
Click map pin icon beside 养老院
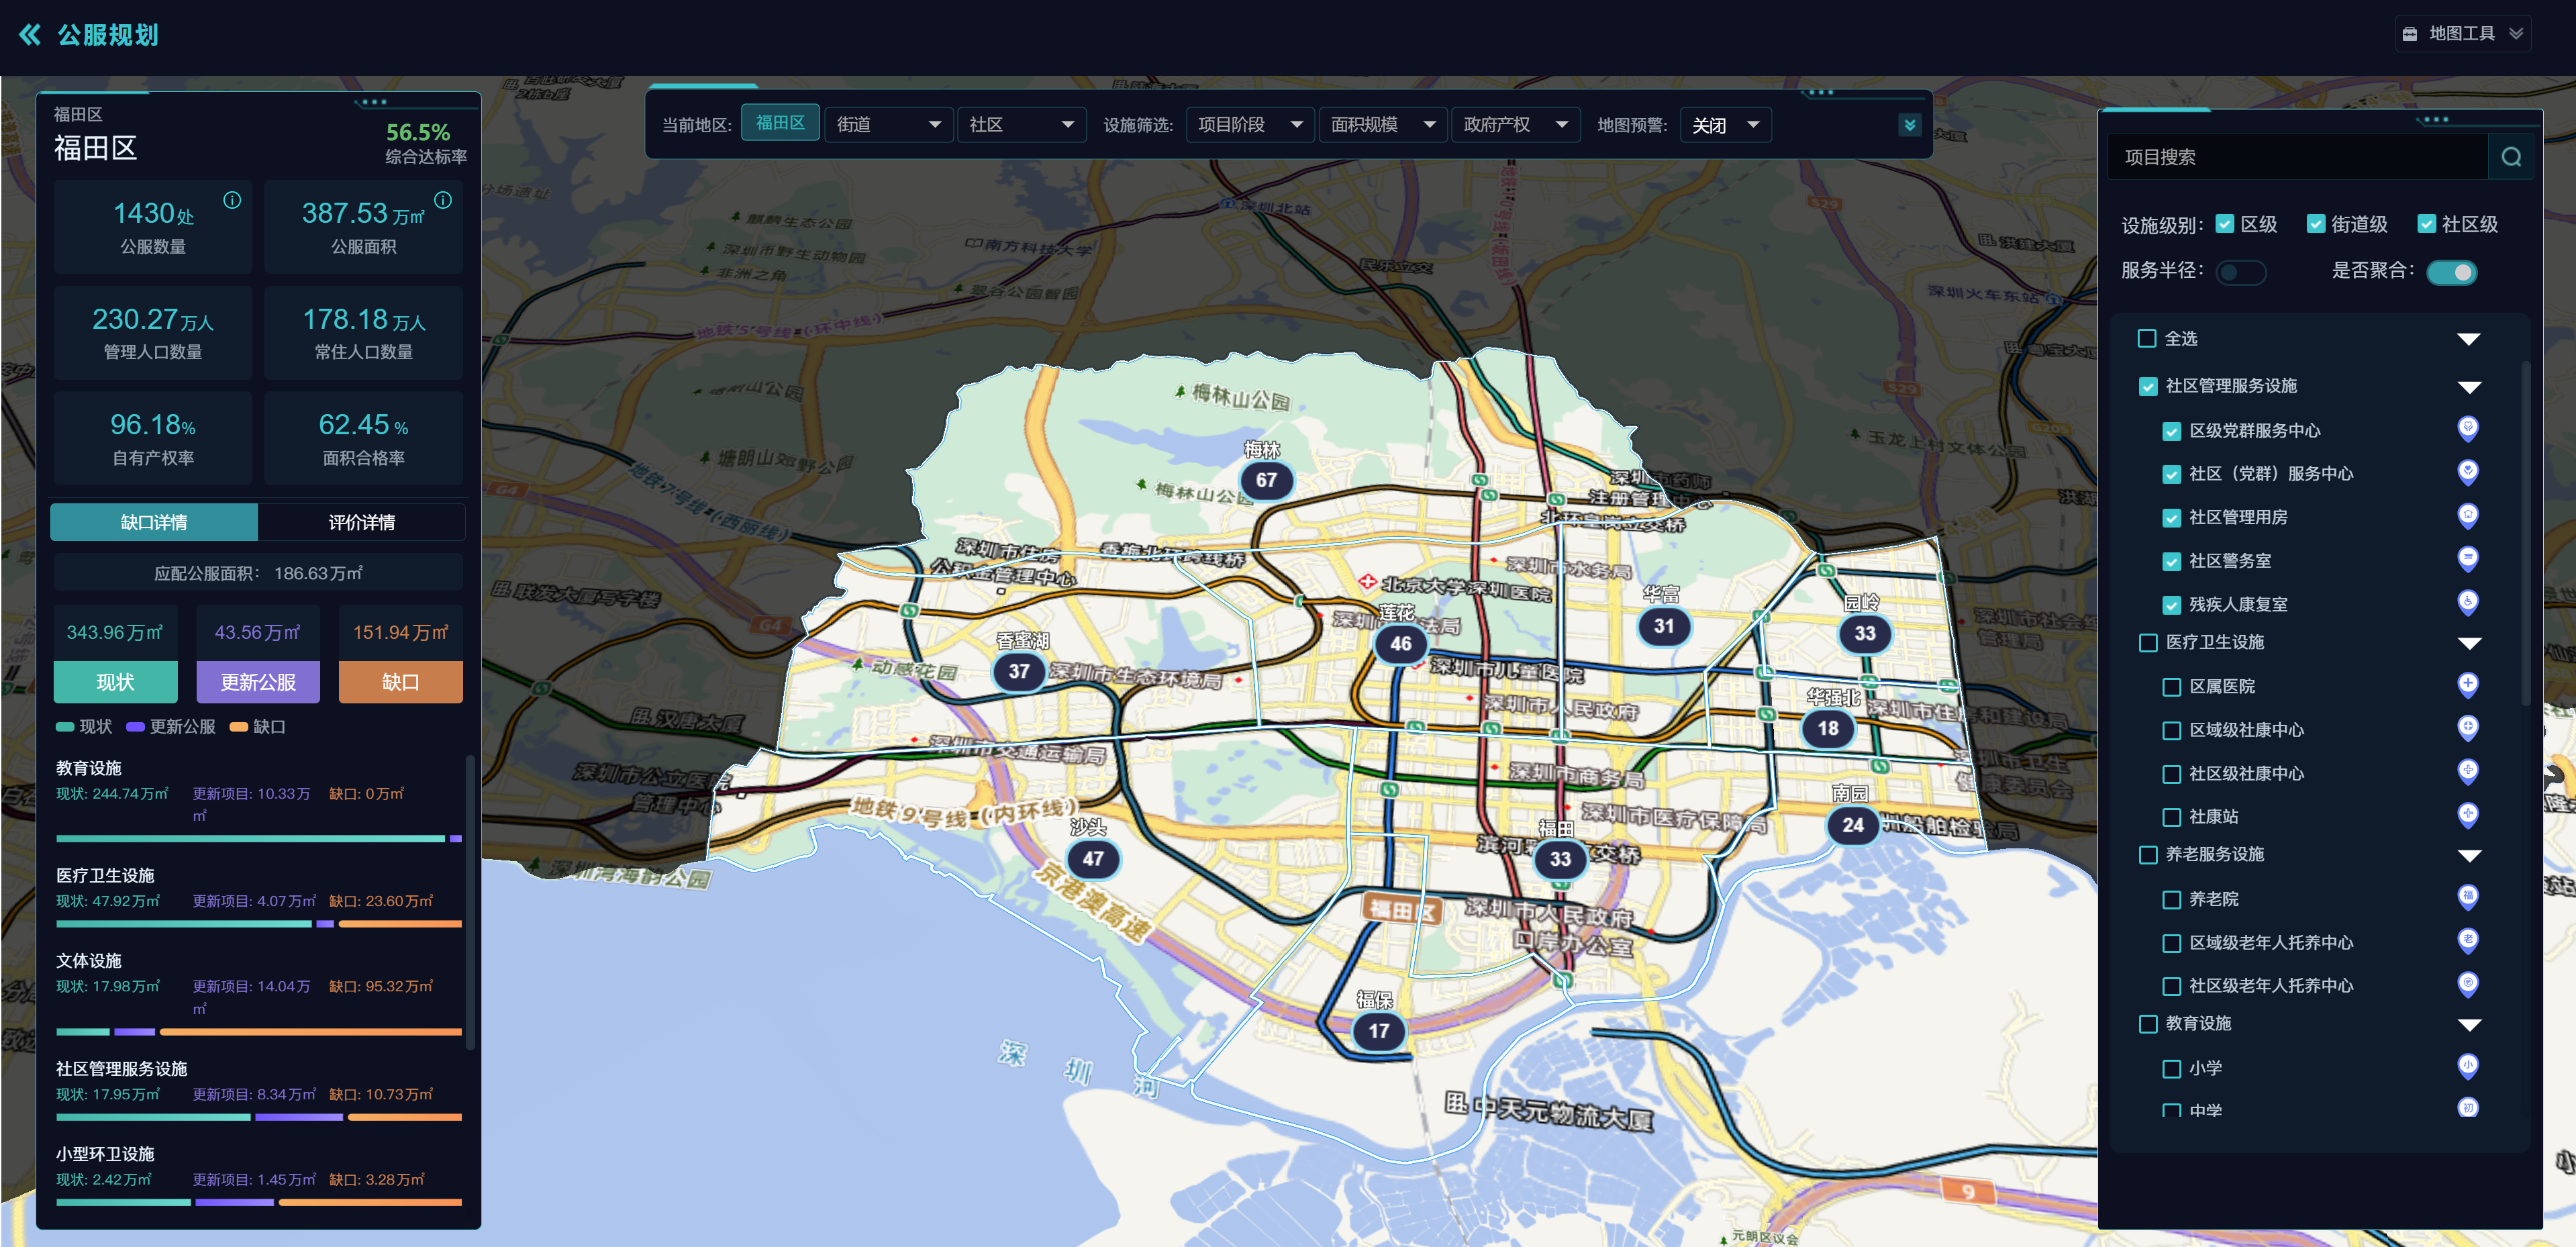[x=2467, y=897]
